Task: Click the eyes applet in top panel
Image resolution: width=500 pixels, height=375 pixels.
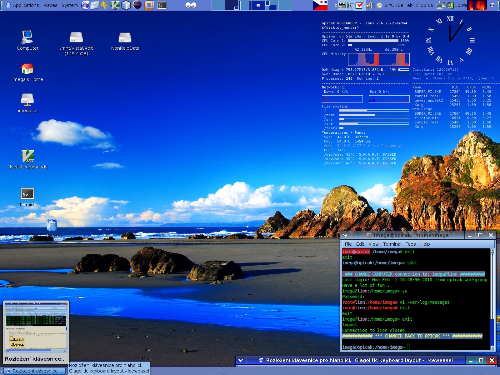Action: 191,5
